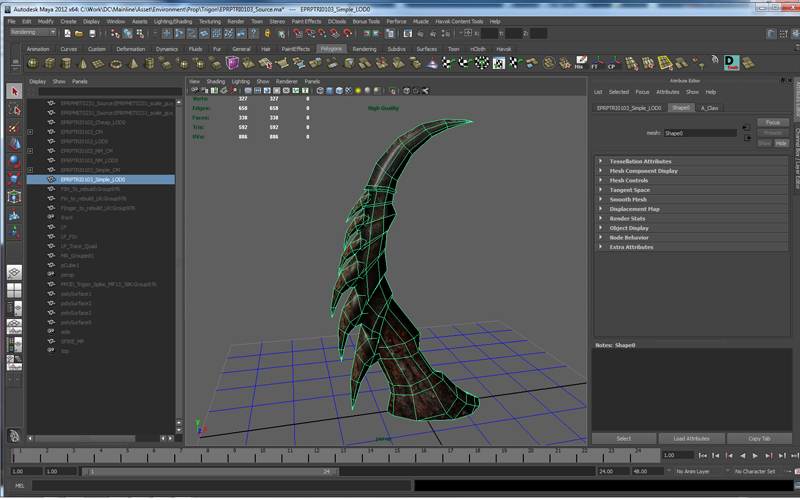Click the Copy Tab button
This screenshot has height=500, width=800.
pyautogui.click(x=759, y=439)
